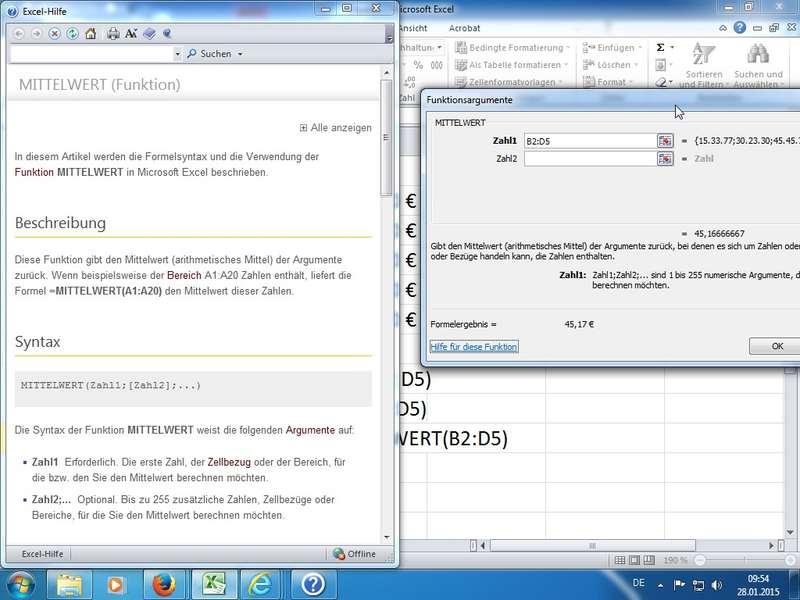Collapse dialog using the Zahl1 range selector icon
The image size is (800, 600).
(x=665, y=141)
